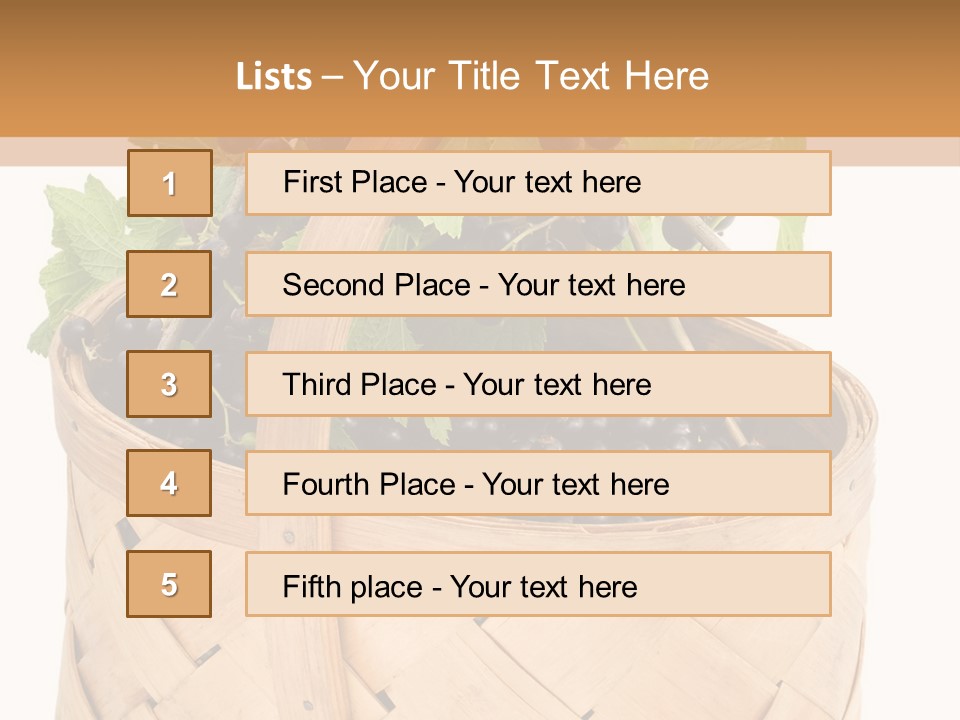Screen dimensions: 960x720
Task: Click the green leaf in background photo
Action: pyautogui.click(x=80, y=257)
